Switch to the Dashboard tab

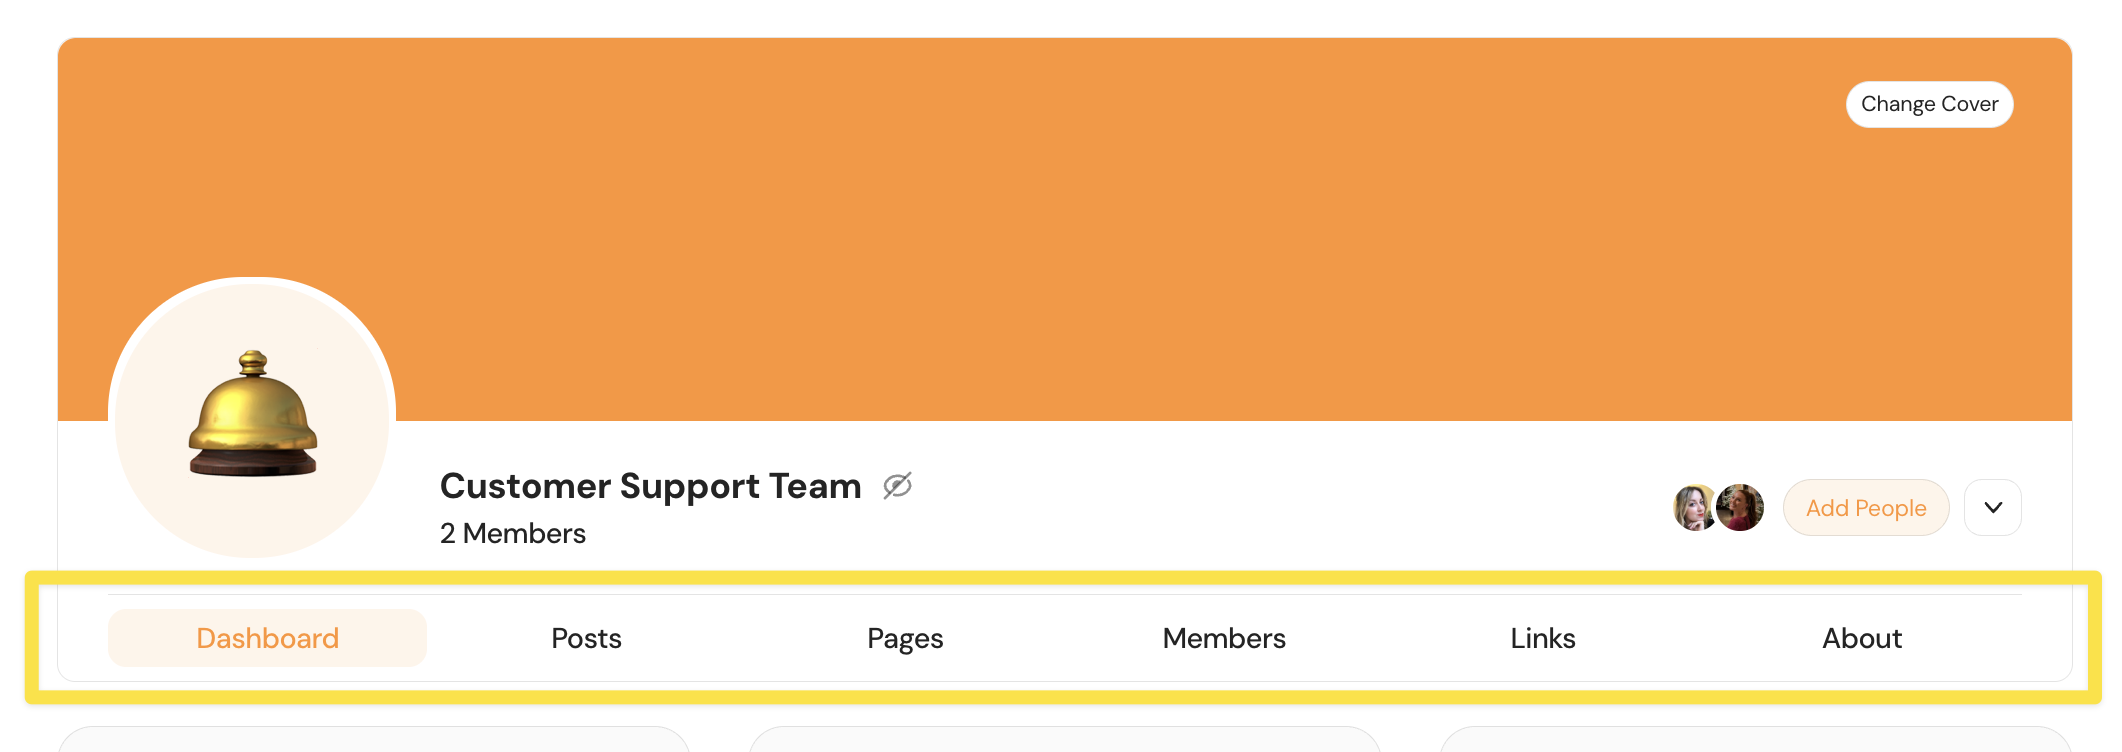(x=267, y=638)
